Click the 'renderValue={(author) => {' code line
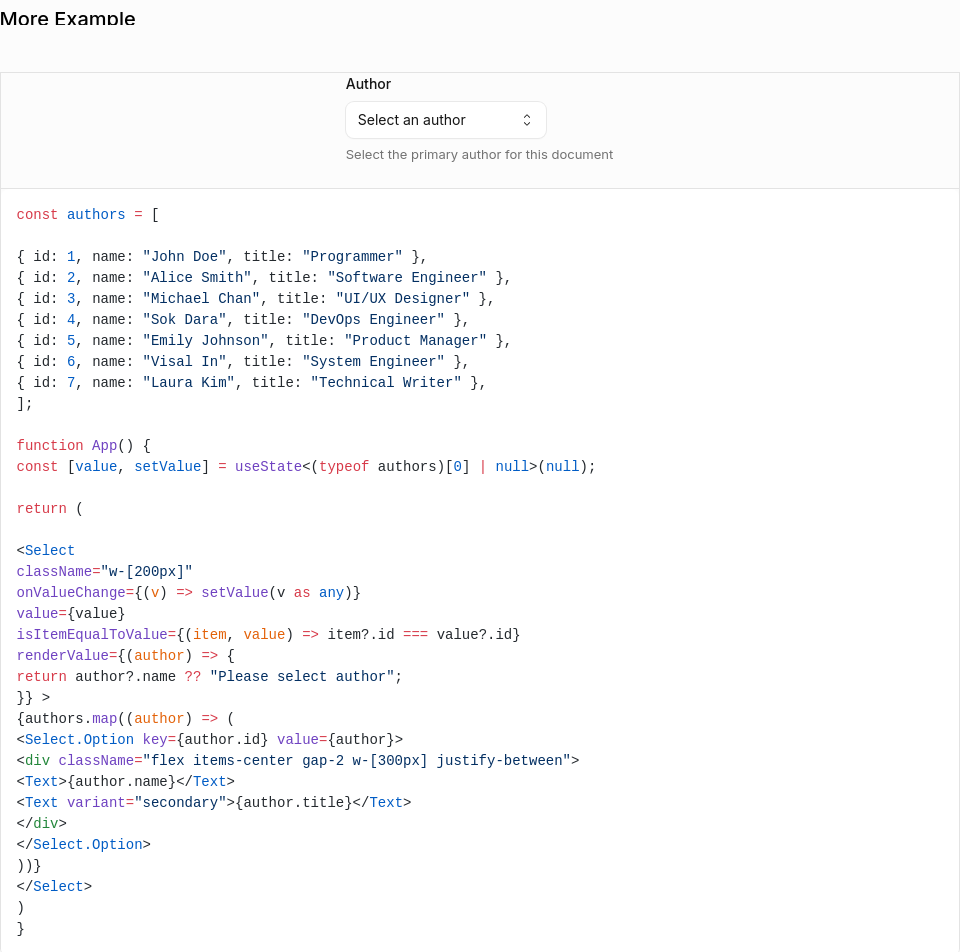Image resolution: width=960 pixels, height=952 pixels. [x=126, y=656]
